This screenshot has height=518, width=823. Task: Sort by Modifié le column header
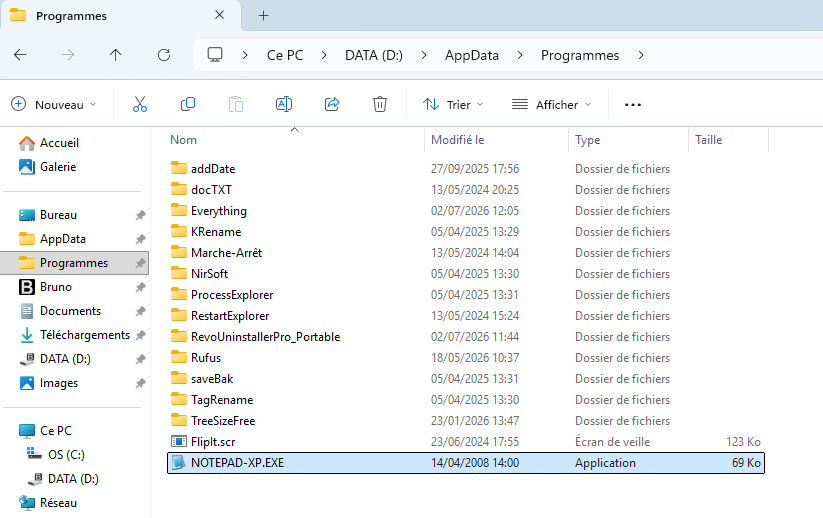coord(457,140)
